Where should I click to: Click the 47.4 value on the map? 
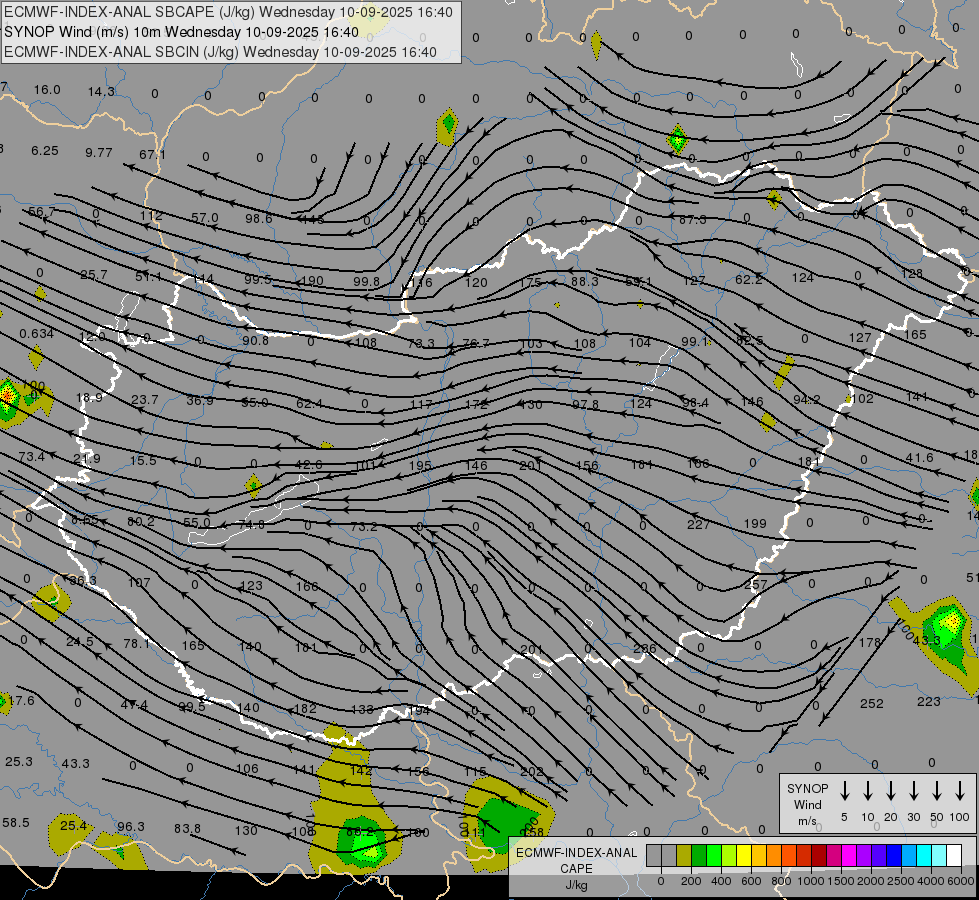coord(134,705)
